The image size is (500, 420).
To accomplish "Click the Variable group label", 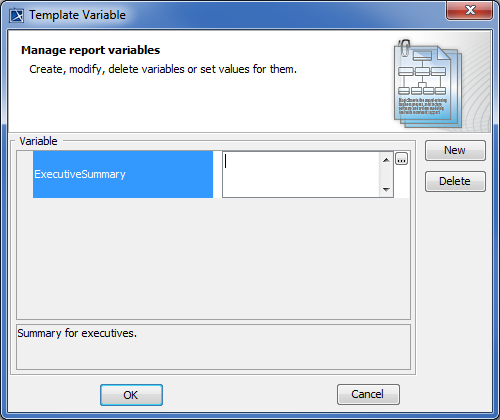I will point(38,141).
